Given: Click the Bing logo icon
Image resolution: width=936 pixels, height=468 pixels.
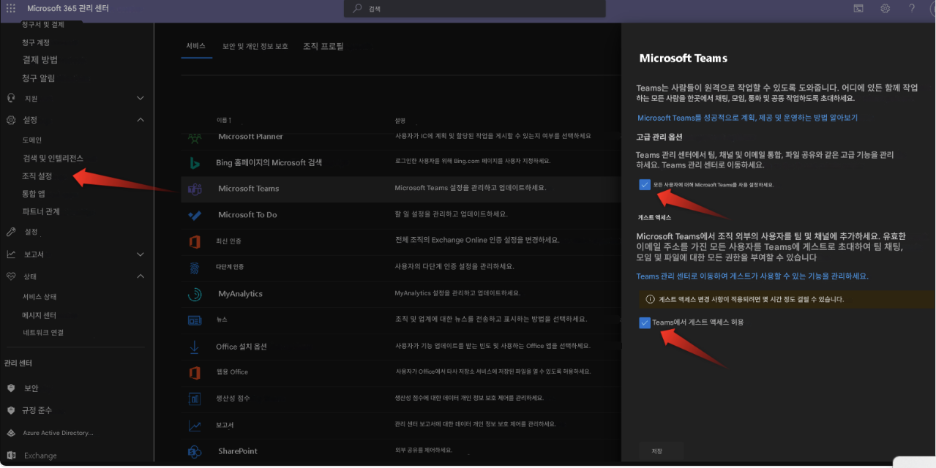Looking at the screenshot, I should (195, 162).
